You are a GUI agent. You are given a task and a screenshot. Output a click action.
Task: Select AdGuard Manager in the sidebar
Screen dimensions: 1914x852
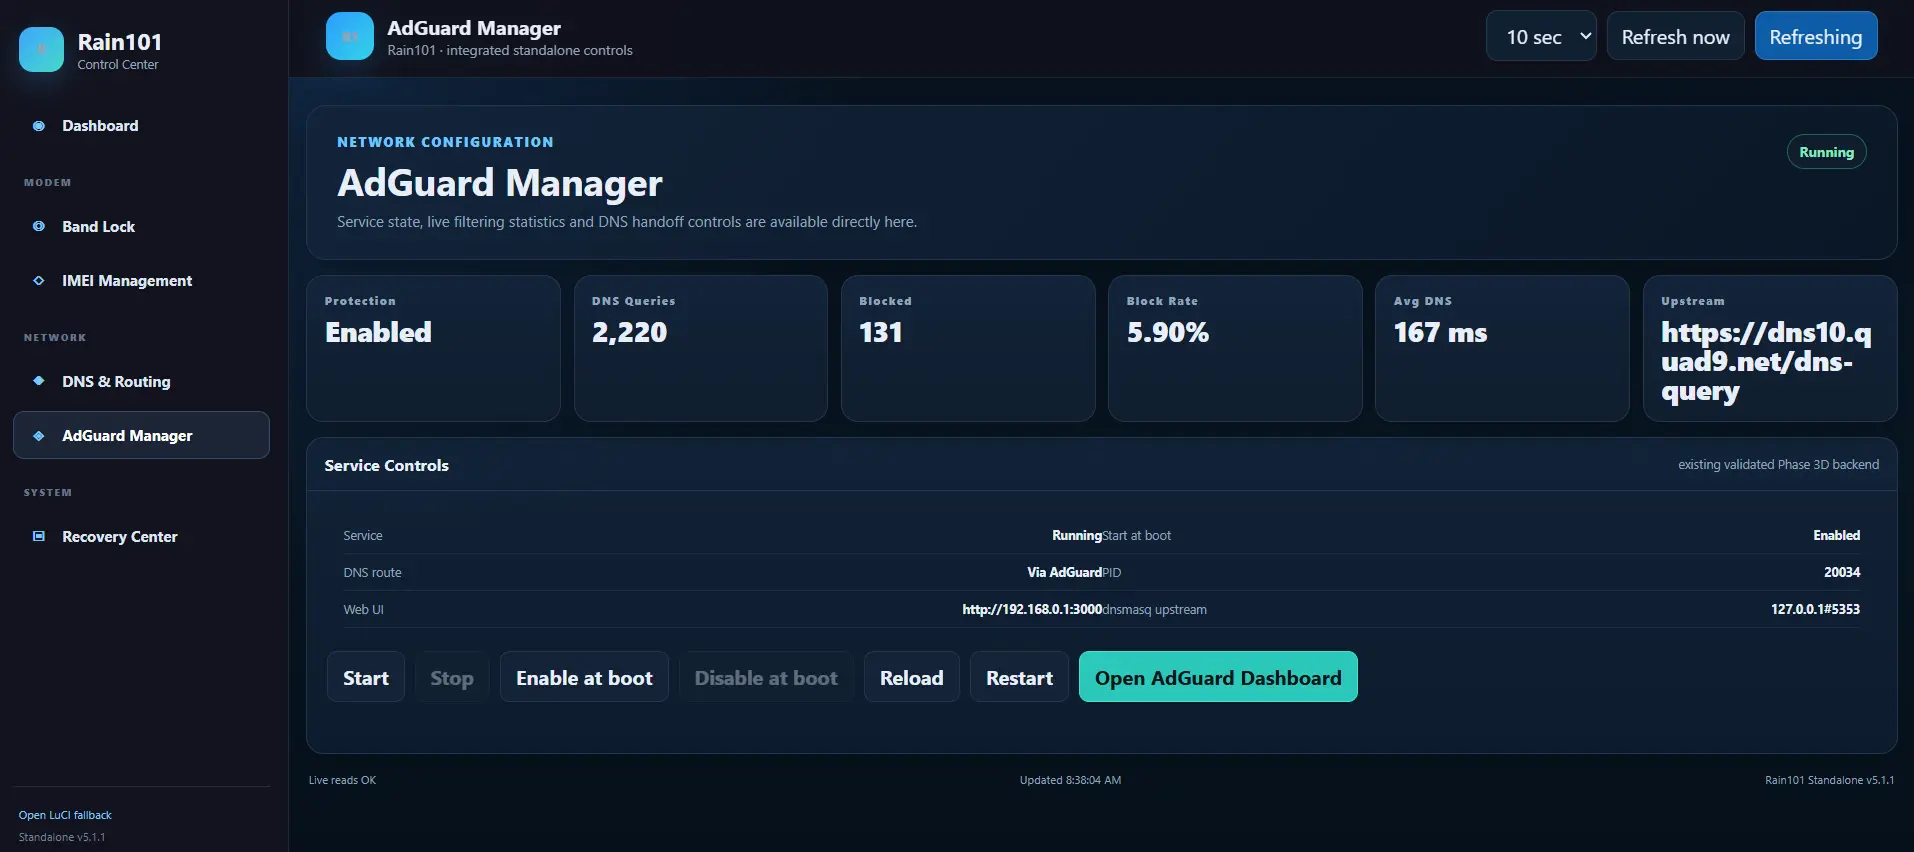(141, 435)
